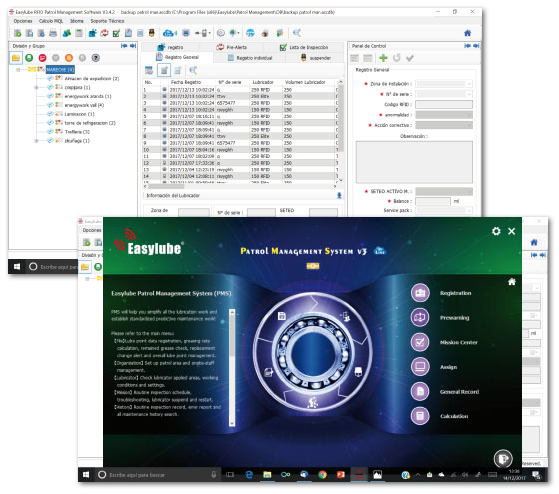Open the Calculo MQL menu
This screenshot has height=494, width=559.
coord(51,21)
